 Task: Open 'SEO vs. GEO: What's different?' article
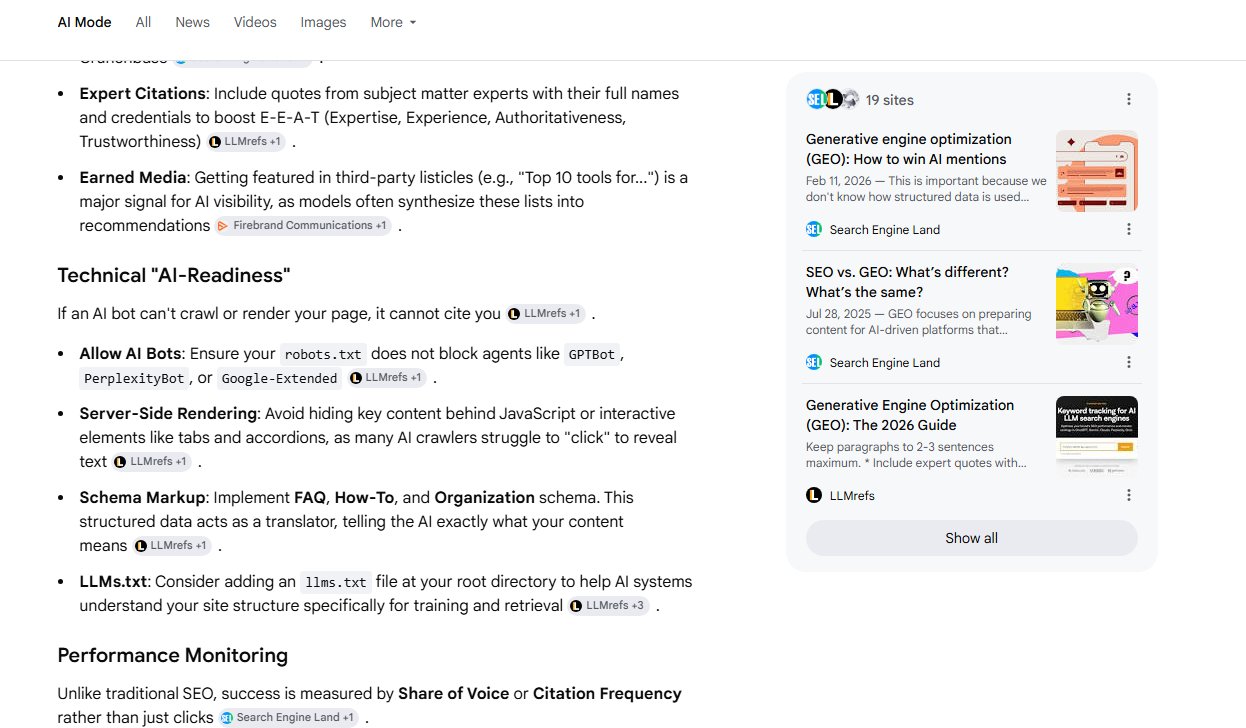(x=907, y=282)
